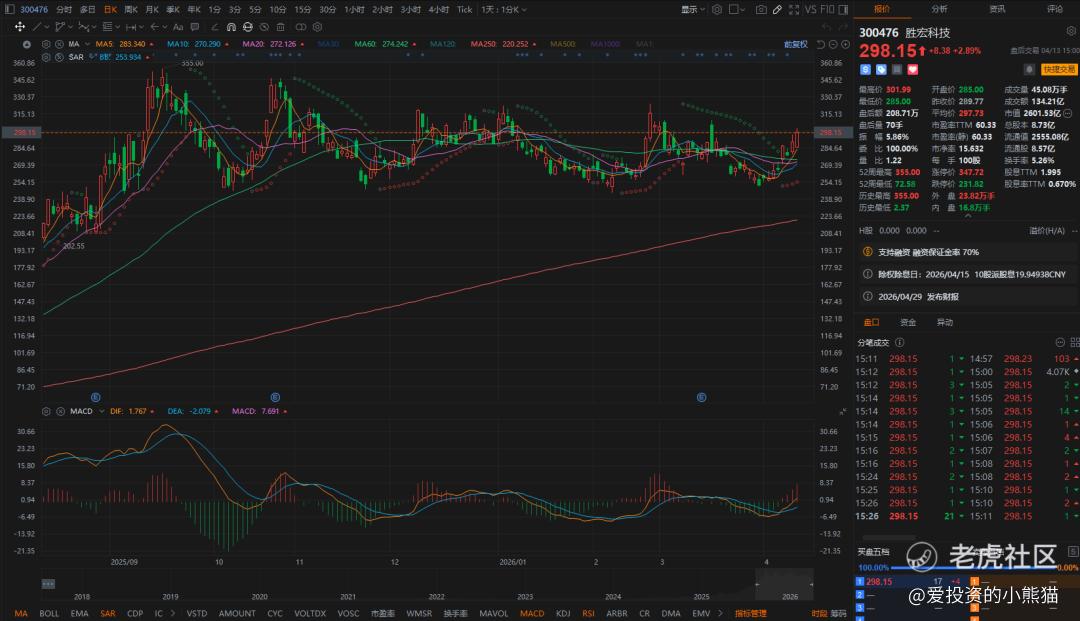Toggle the hidden MA120 line
This screenshot has height=621, width=1080.
pos(442,44)
